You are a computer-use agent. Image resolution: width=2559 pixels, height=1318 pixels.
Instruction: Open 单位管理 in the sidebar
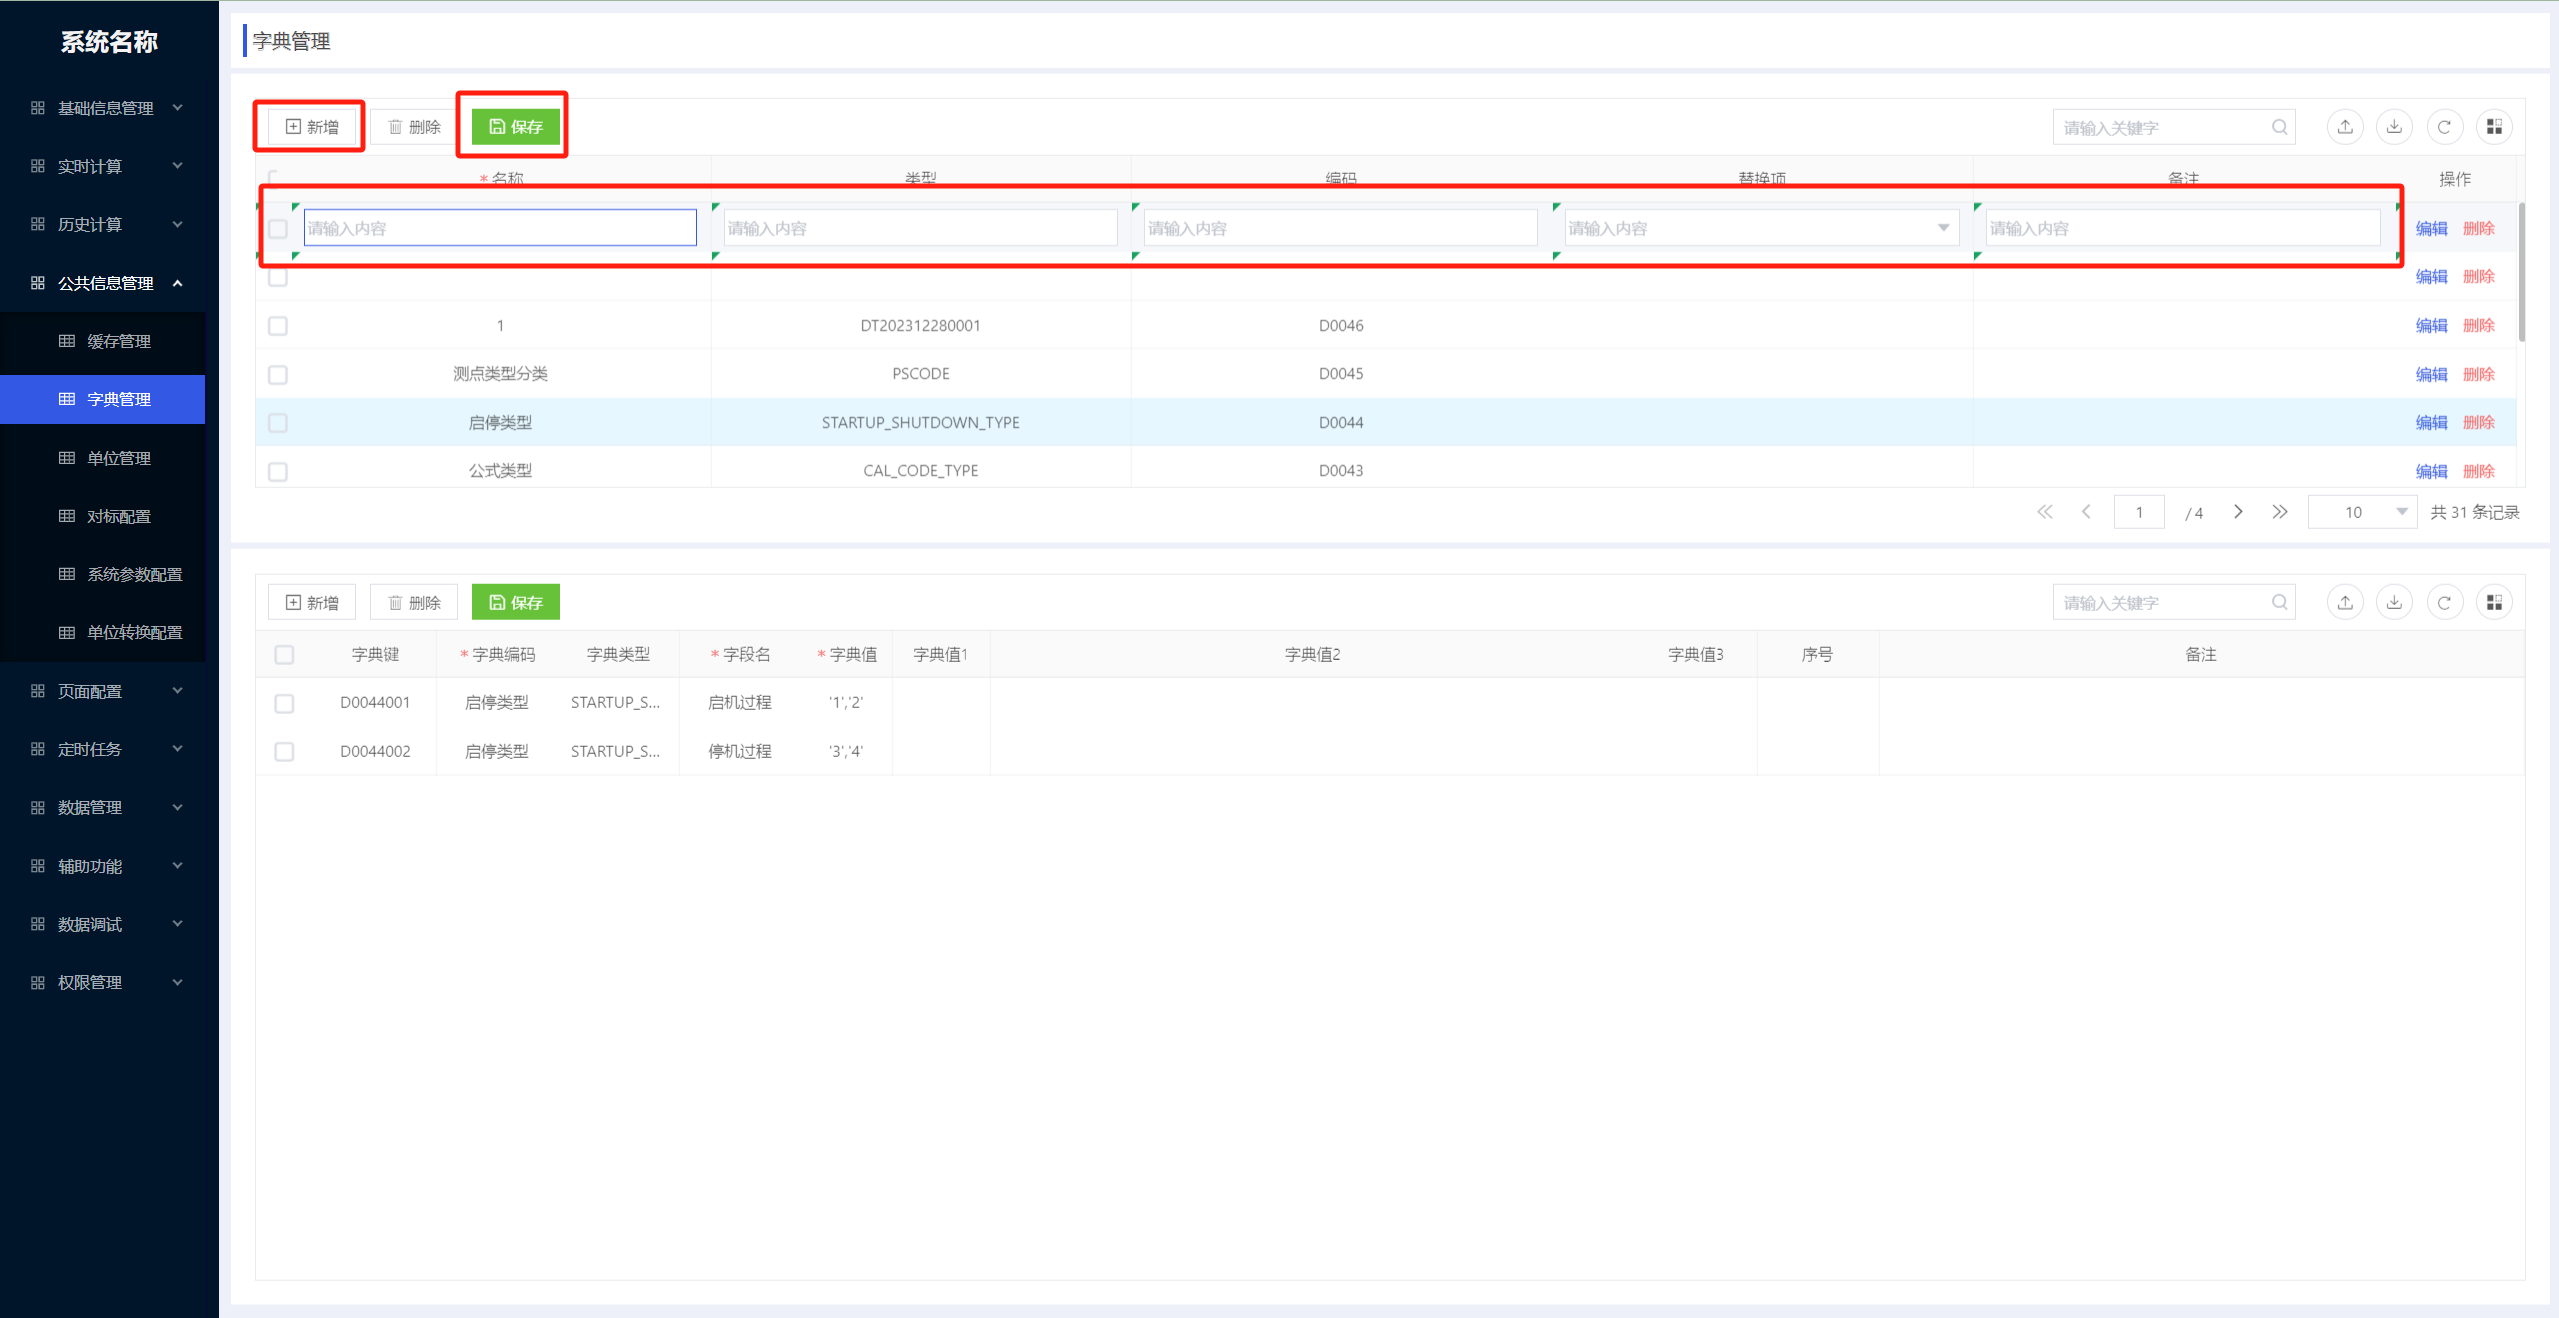[x=103, y=458]
